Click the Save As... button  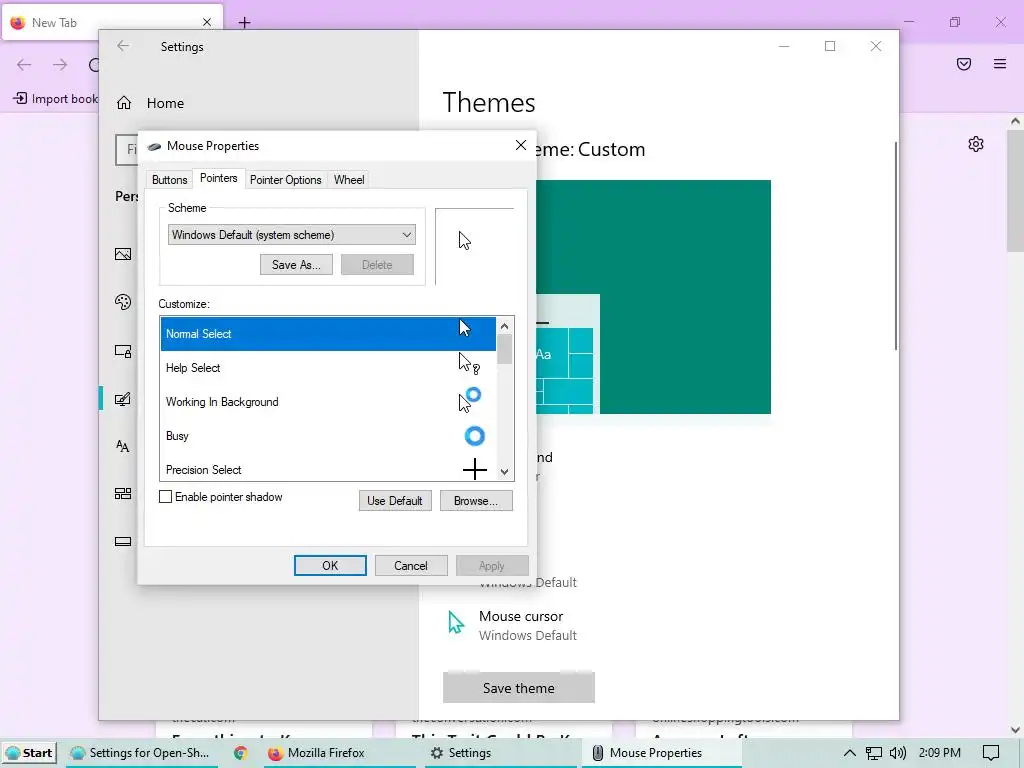296,264
